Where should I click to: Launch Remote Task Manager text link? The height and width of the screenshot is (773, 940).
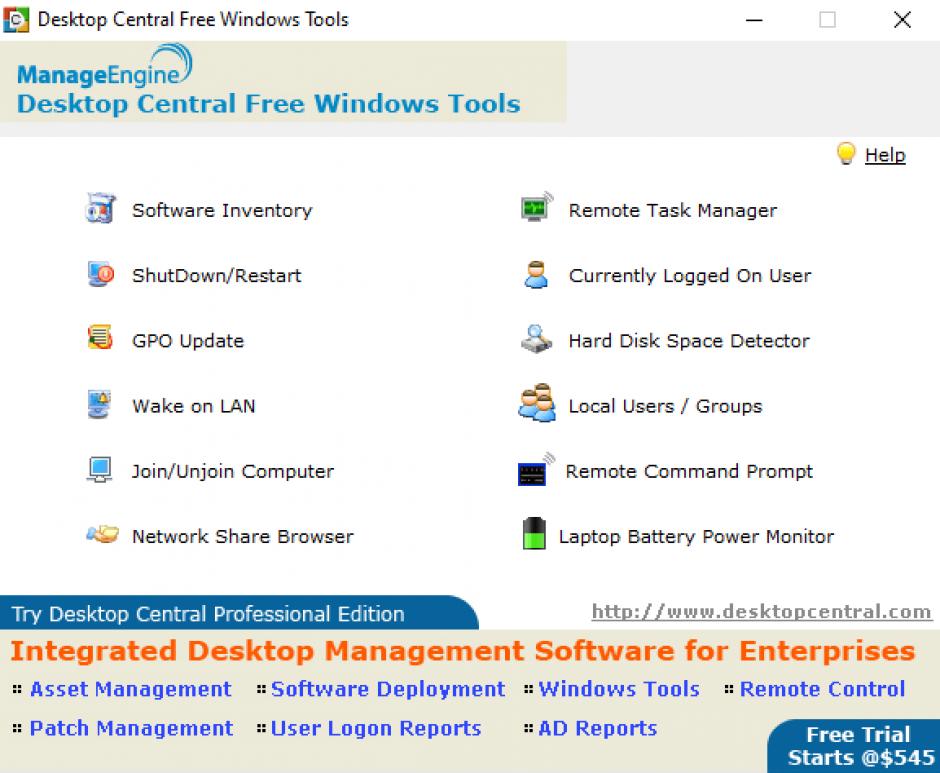point(673,210)
